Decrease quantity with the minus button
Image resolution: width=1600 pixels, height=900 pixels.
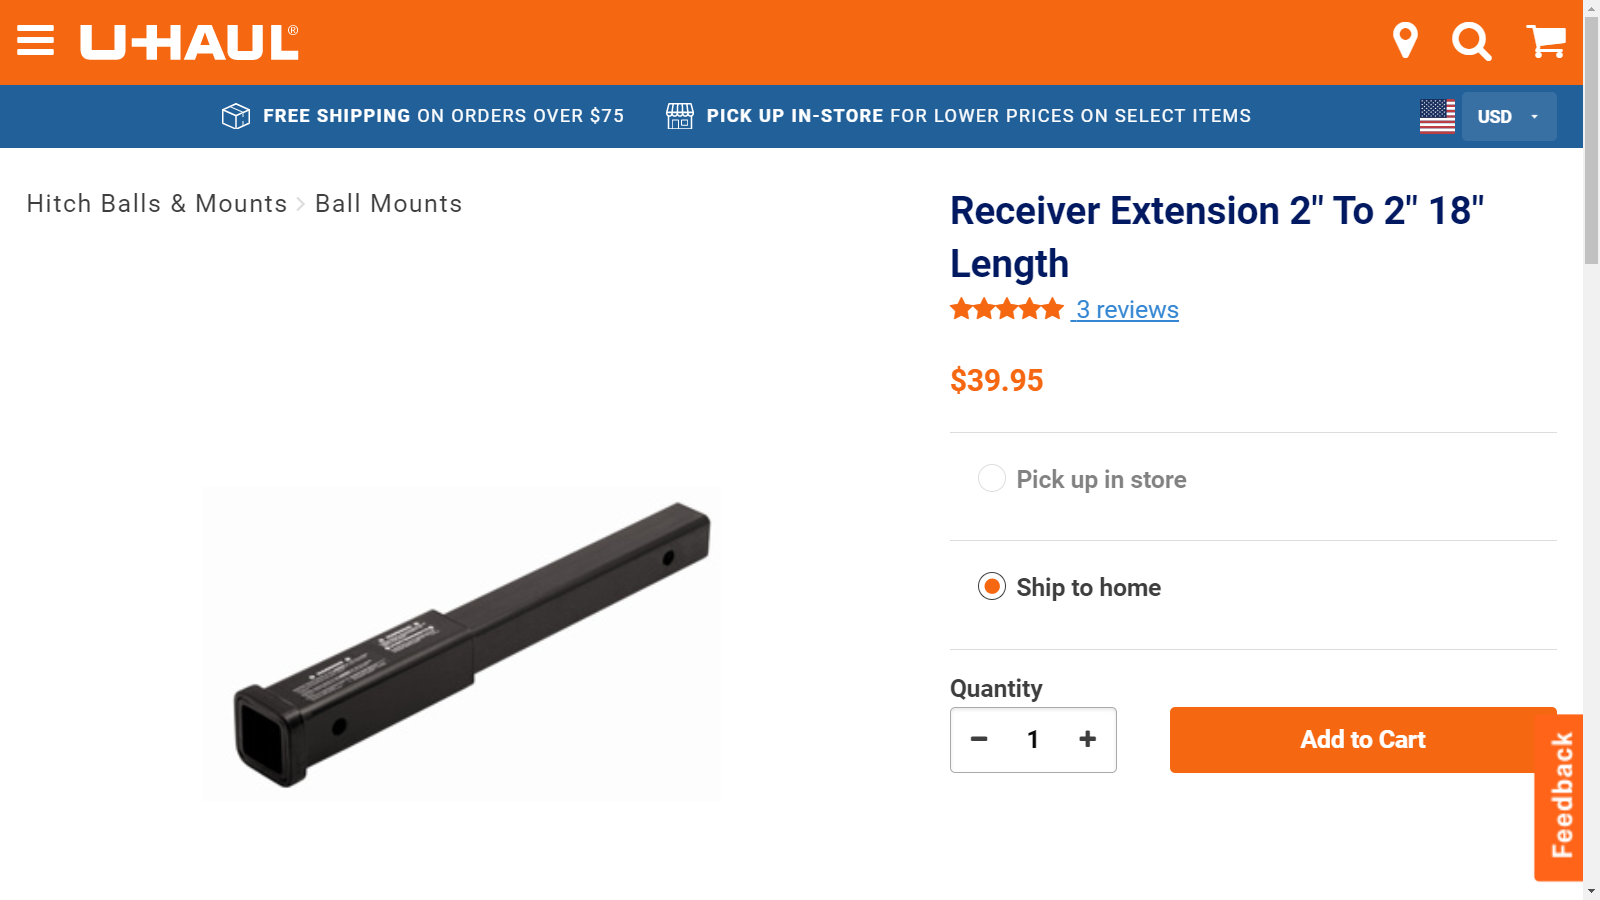[979, 739]
